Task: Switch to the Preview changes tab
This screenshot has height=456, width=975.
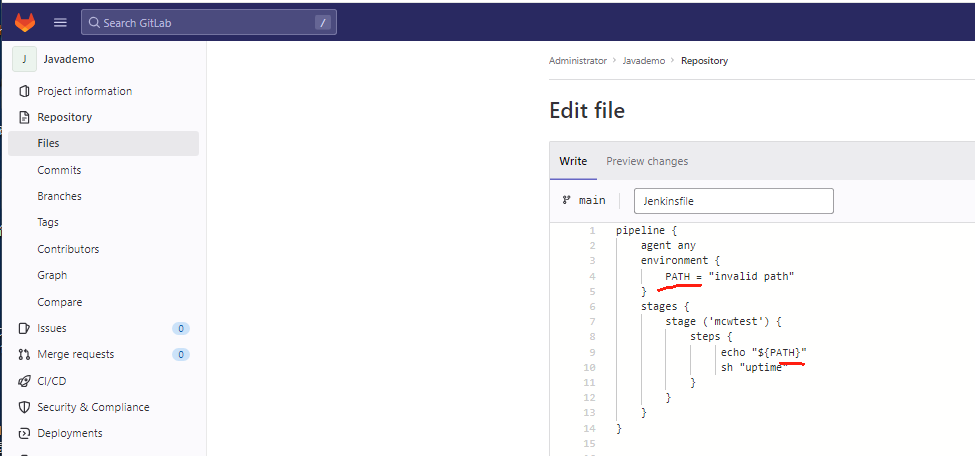Action: [x=647, y=161]
